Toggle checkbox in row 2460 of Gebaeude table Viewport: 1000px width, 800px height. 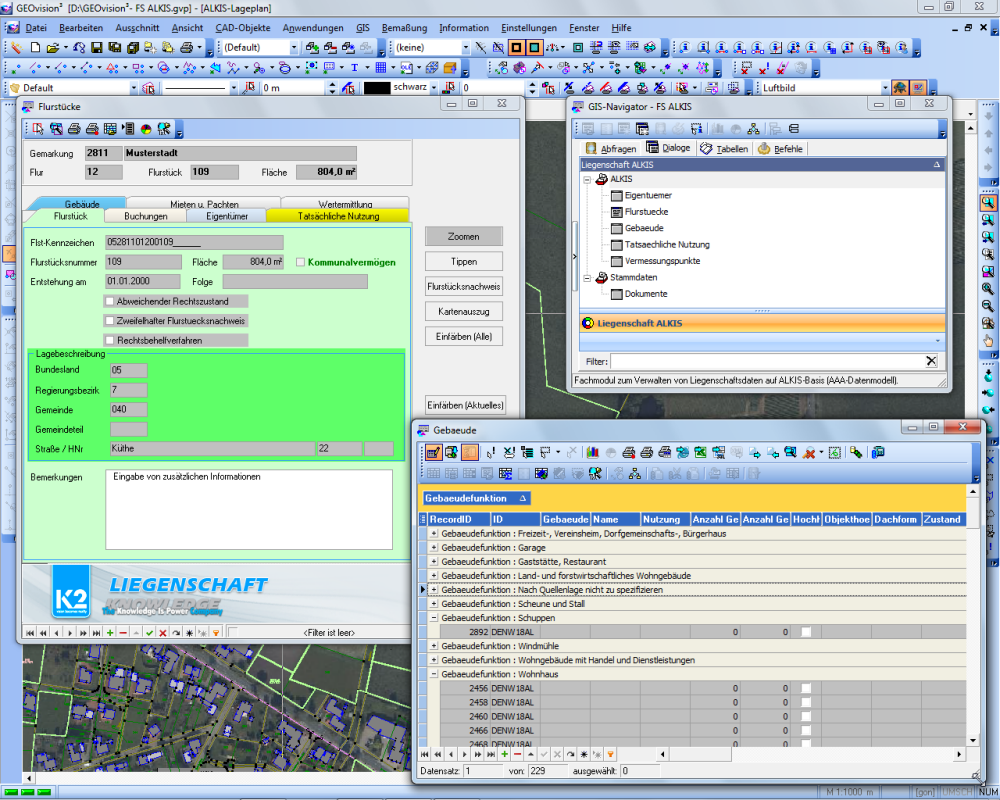click(806, 716)
